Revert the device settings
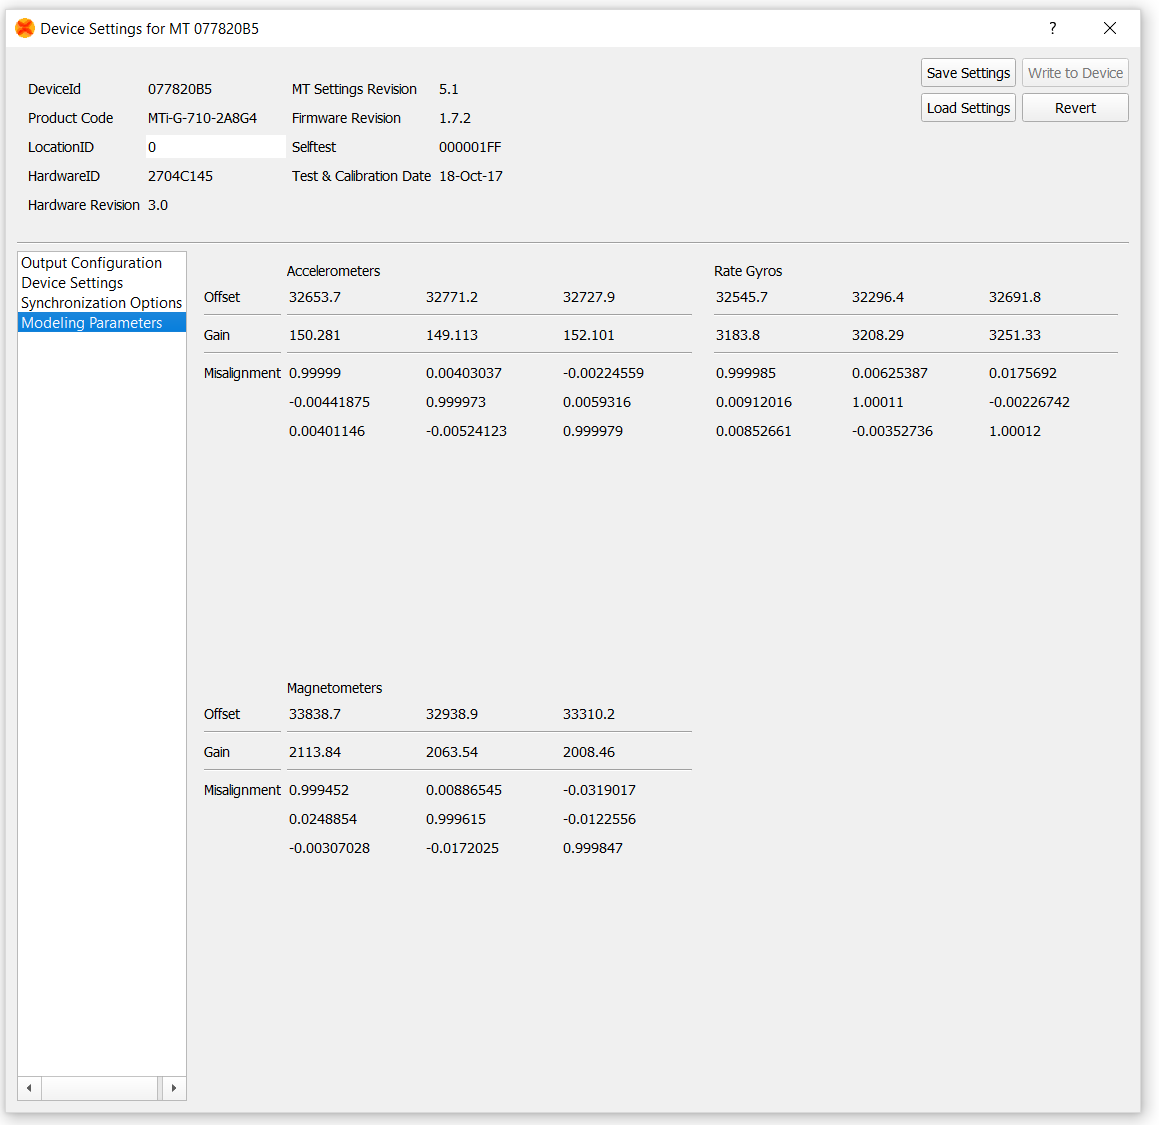1159x1125 pixels. [1074, 108]
